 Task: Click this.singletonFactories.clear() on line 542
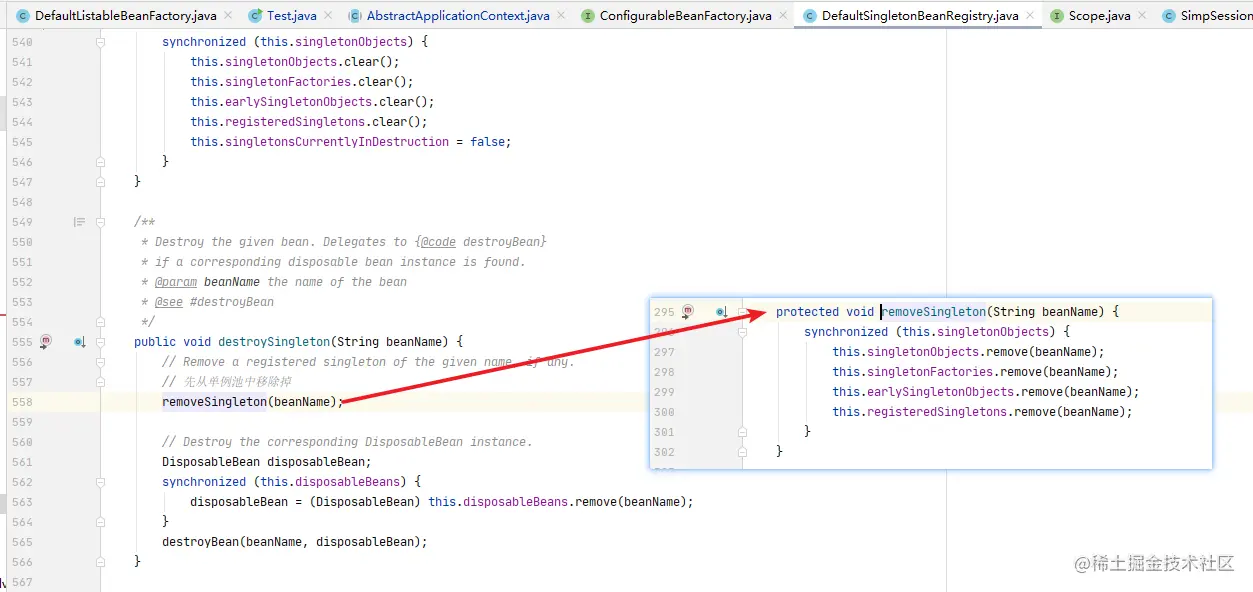tap(302, 82)
